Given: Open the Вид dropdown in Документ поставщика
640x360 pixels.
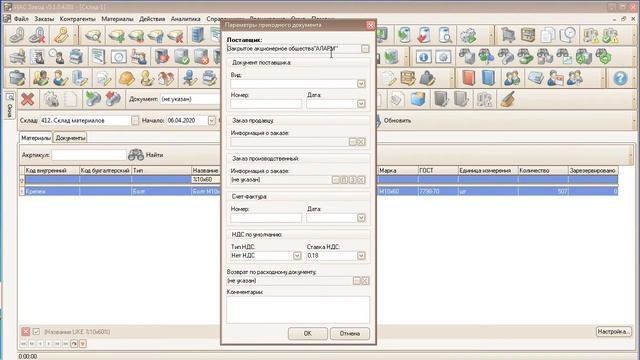Looking at the screenshot, I should pos(361,84).
